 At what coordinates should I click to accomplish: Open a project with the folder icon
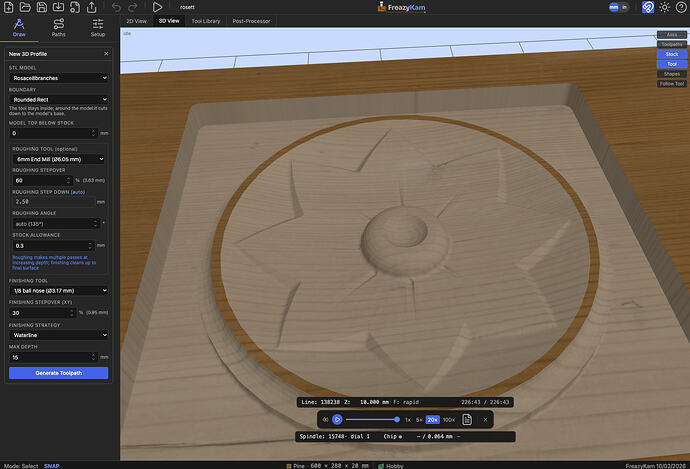(25, 7)
